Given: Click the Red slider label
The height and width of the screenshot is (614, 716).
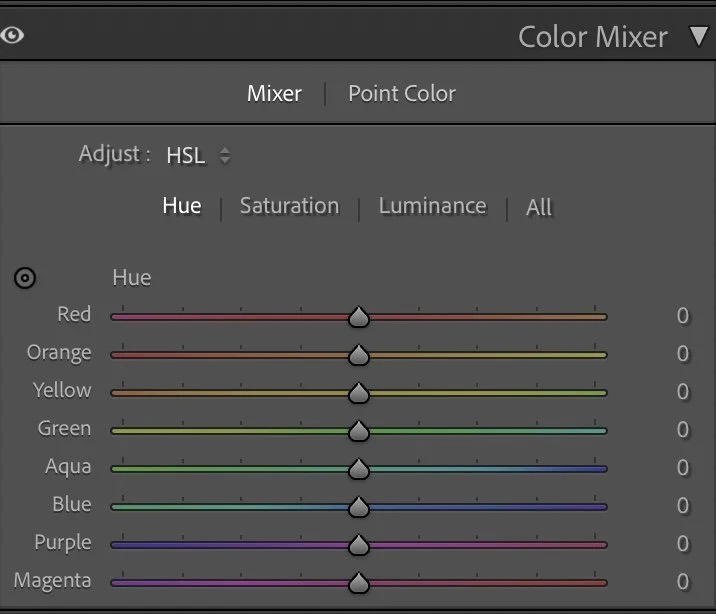Looking at the screenshot, I should point(74,314).
